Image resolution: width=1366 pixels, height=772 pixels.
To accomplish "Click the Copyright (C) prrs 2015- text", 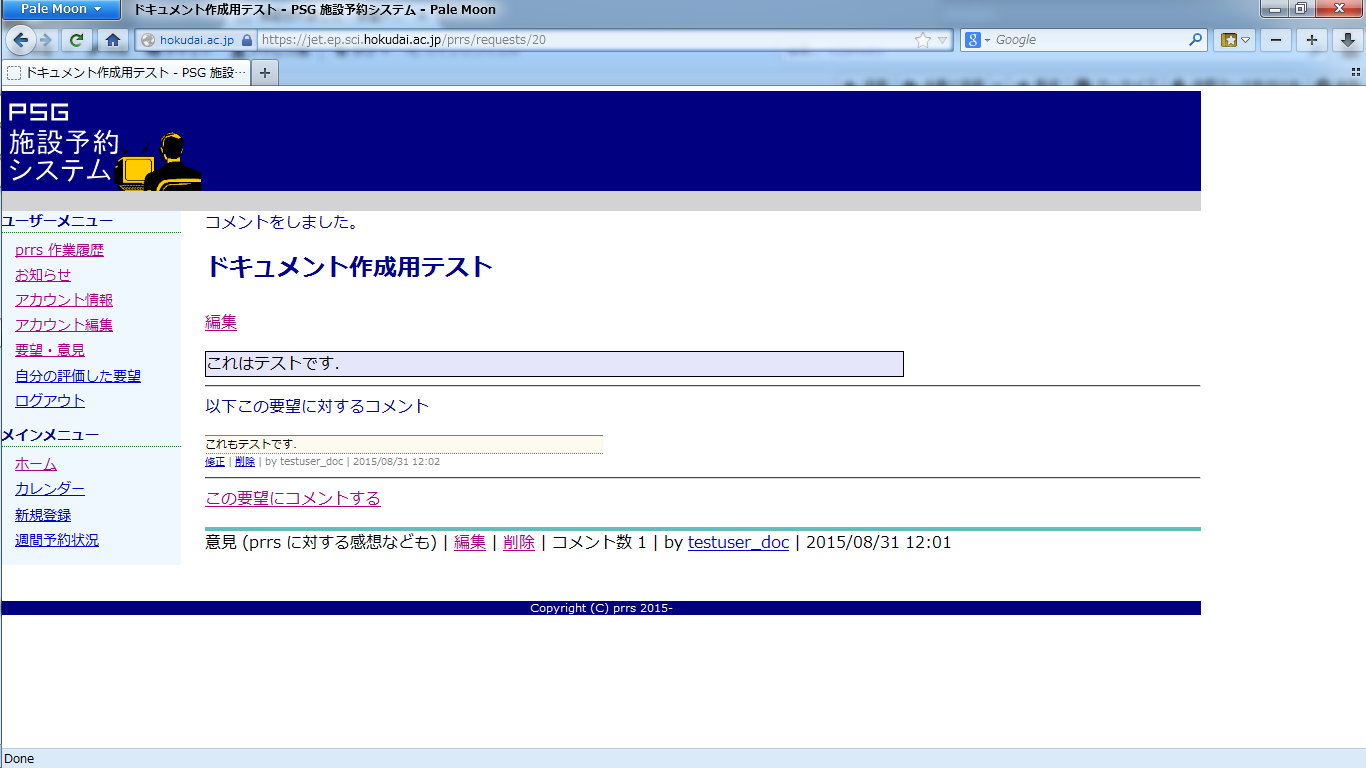I will pyautogui.click(x=601, y=608).
